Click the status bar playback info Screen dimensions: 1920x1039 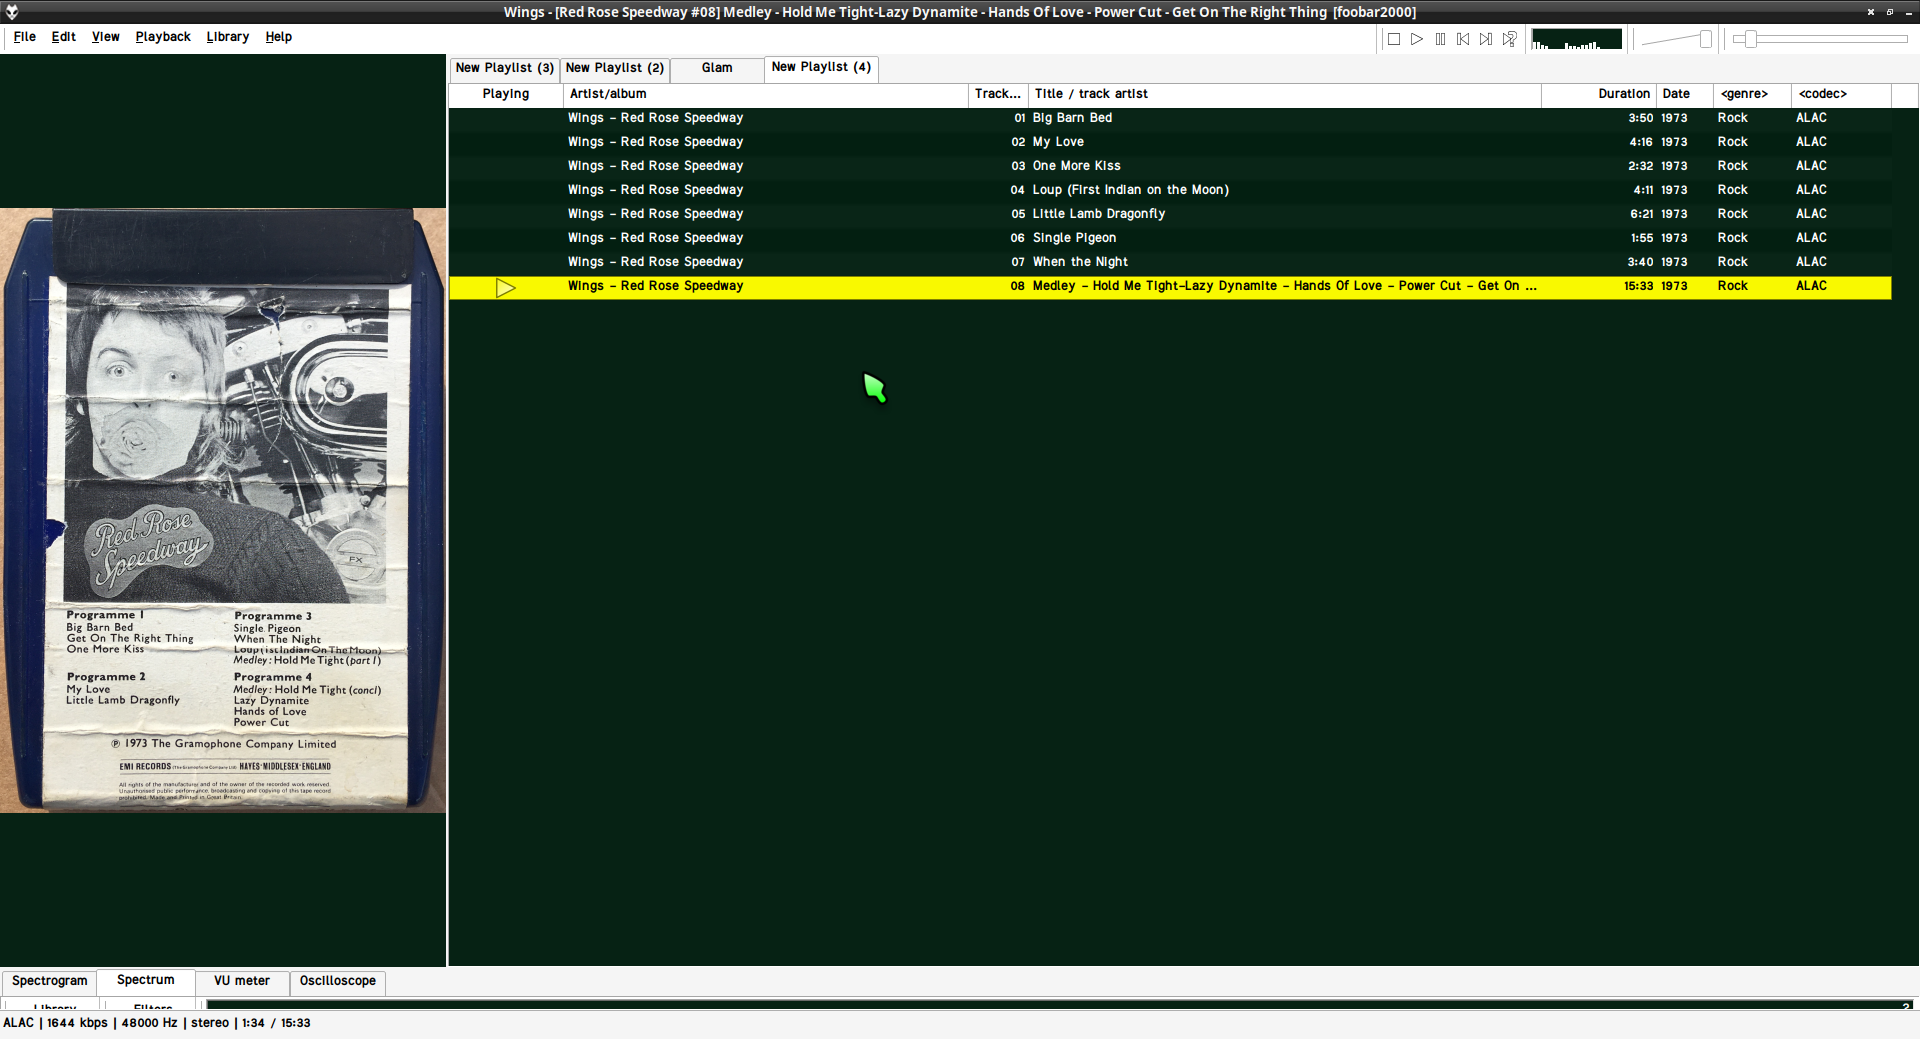pos(157,1023)
